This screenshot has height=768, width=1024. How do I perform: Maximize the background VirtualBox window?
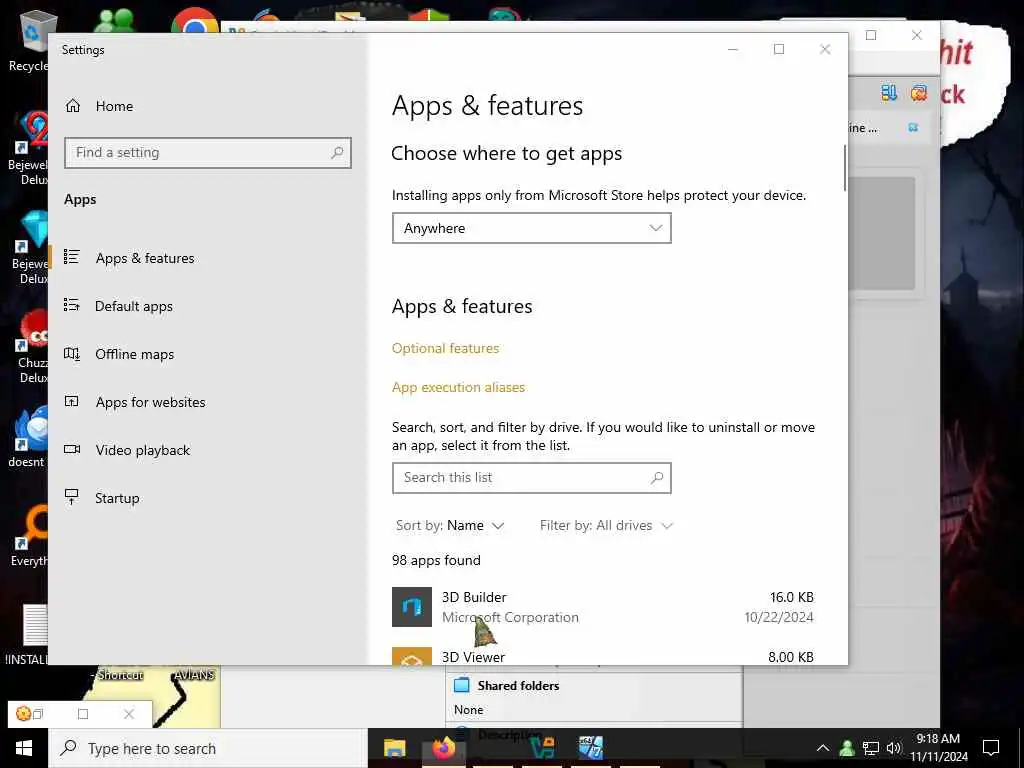coord(871,35)
